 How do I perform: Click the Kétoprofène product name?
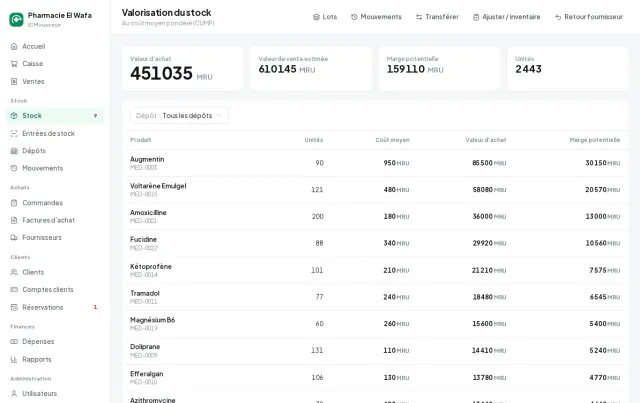click(151, 266)
